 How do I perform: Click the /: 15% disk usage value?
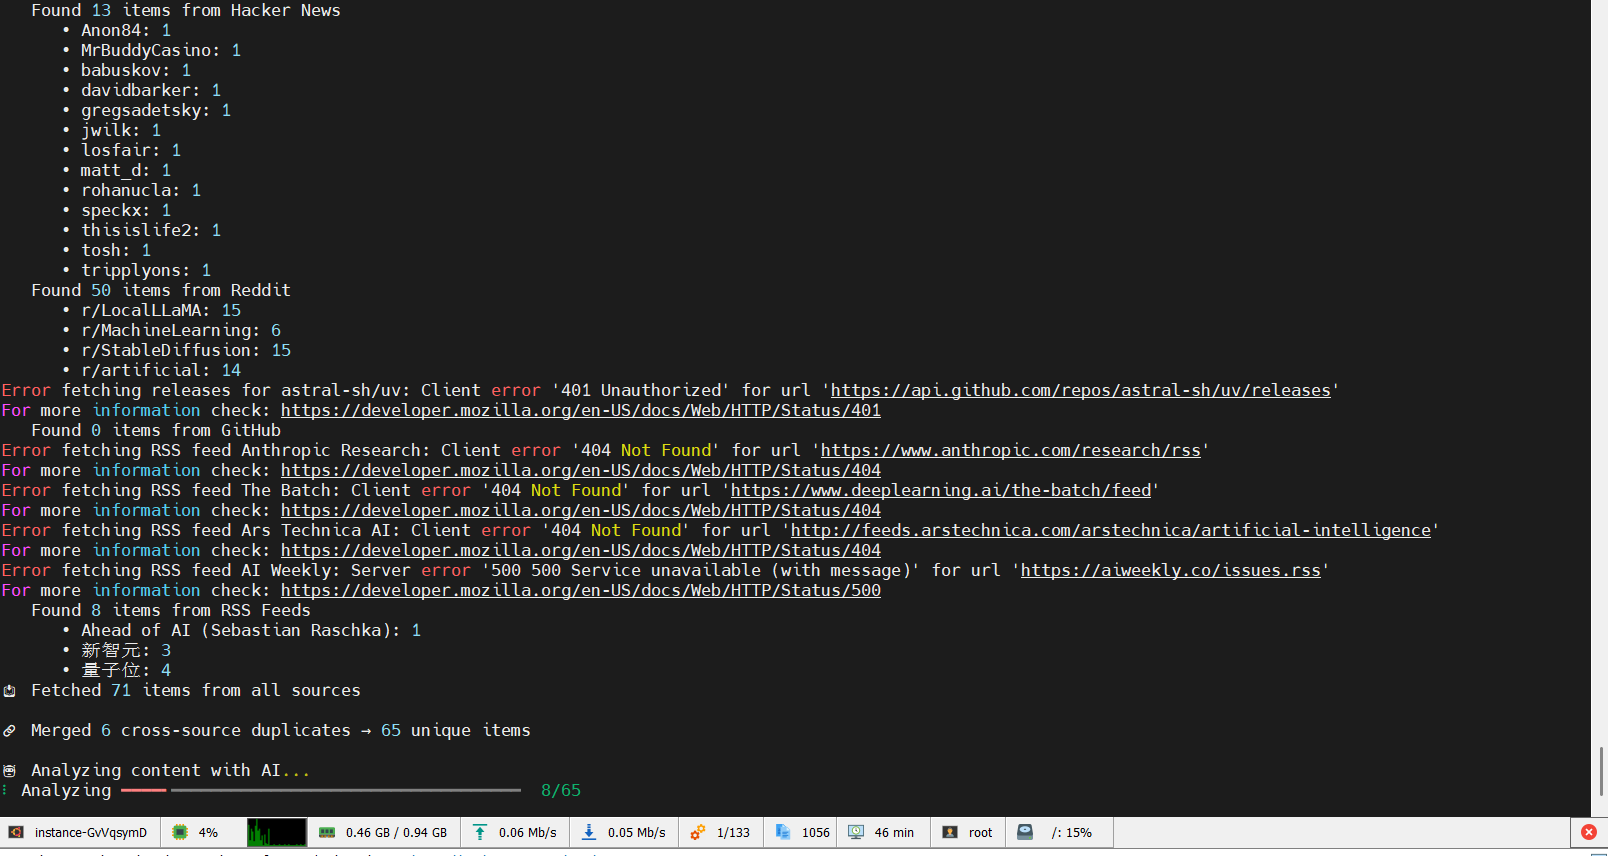pos(1072,832)
